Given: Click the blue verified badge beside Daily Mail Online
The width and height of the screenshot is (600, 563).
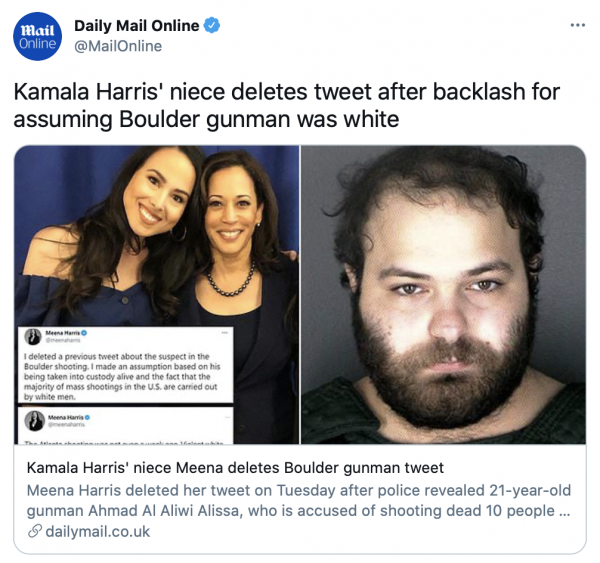Looking at the screenshot, I should tap(212, 25).
